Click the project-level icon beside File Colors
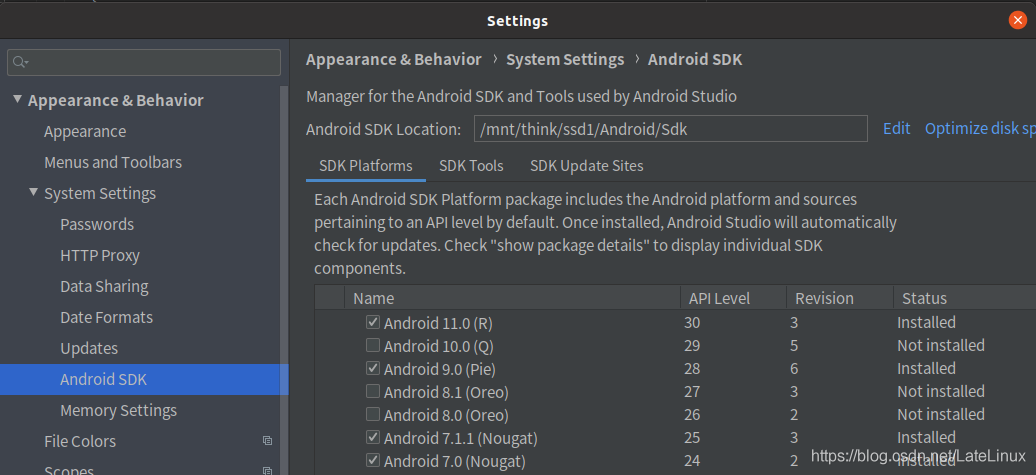 point(267,441)
